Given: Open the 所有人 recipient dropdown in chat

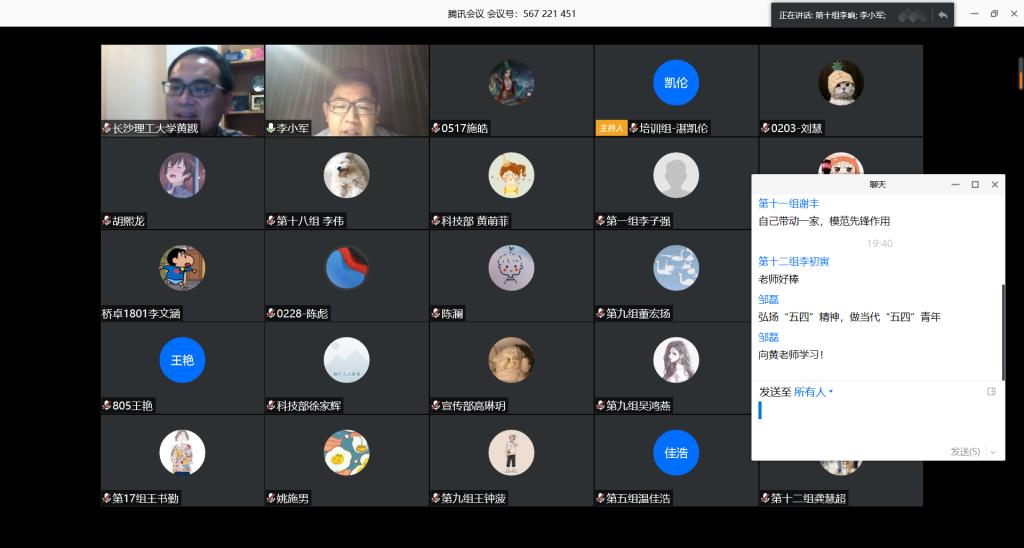Looking at the screenshot, I should [812, 392].
